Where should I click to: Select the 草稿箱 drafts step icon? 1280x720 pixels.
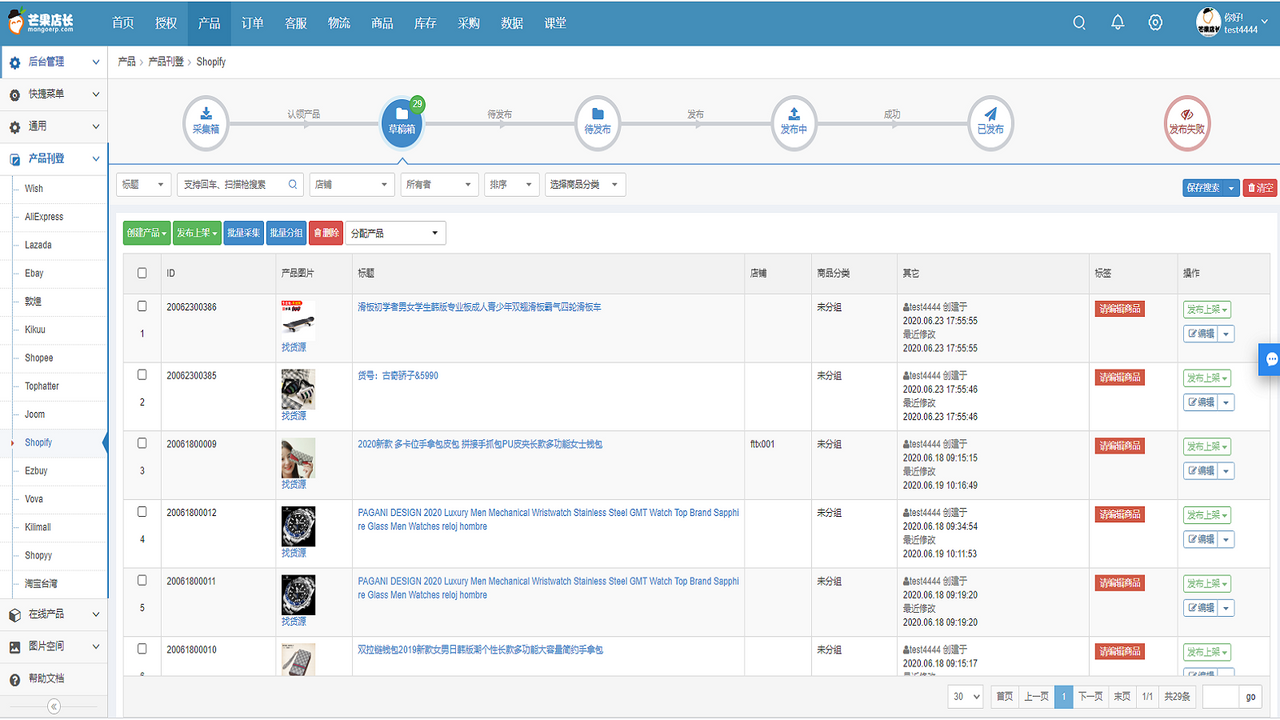(x=402, y=123)
